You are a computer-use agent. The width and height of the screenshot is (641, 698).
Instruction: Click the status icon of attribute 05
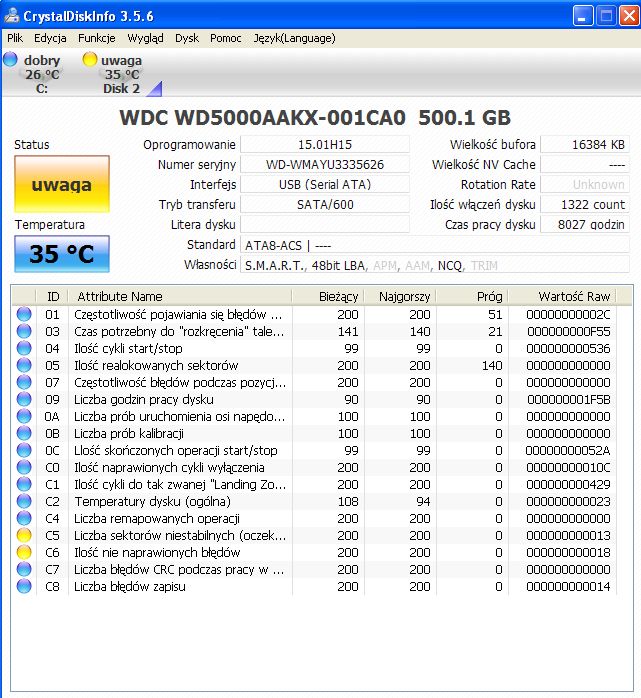24,365
